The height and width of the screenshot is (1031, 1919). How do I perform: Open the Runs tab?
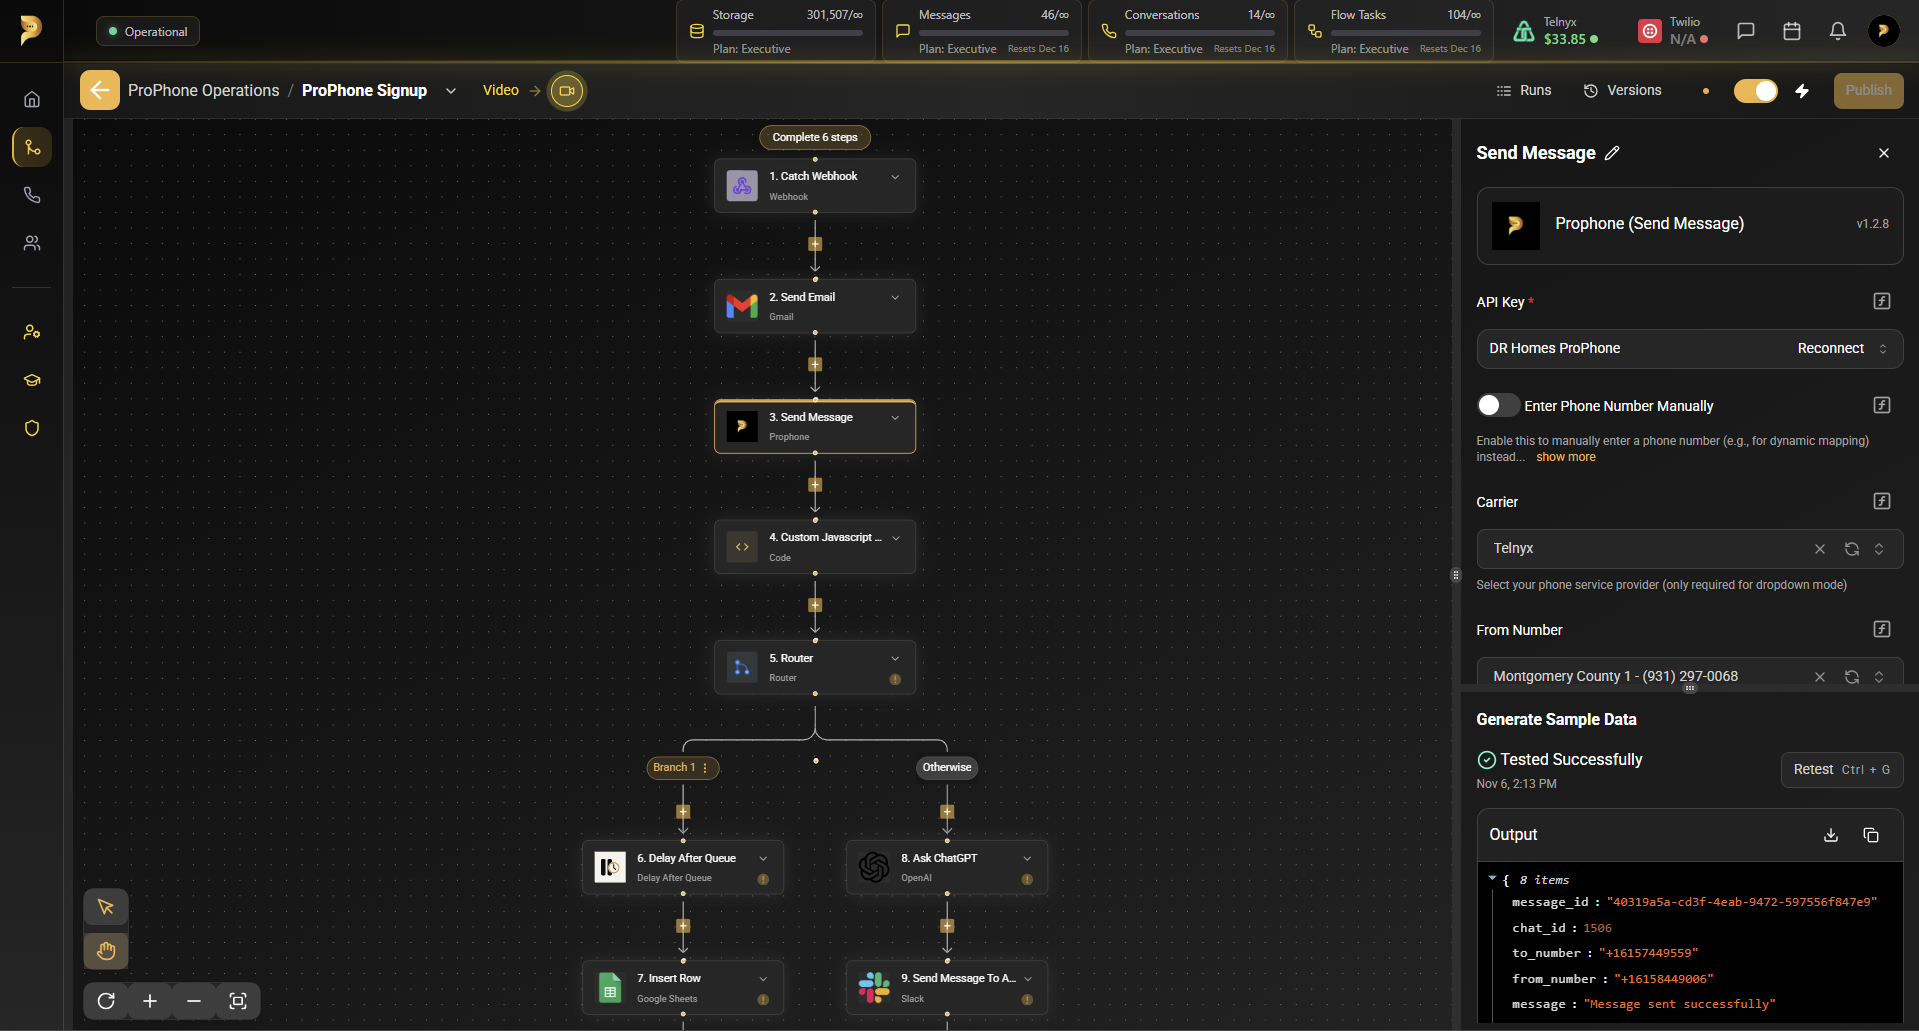[1524, 91]
